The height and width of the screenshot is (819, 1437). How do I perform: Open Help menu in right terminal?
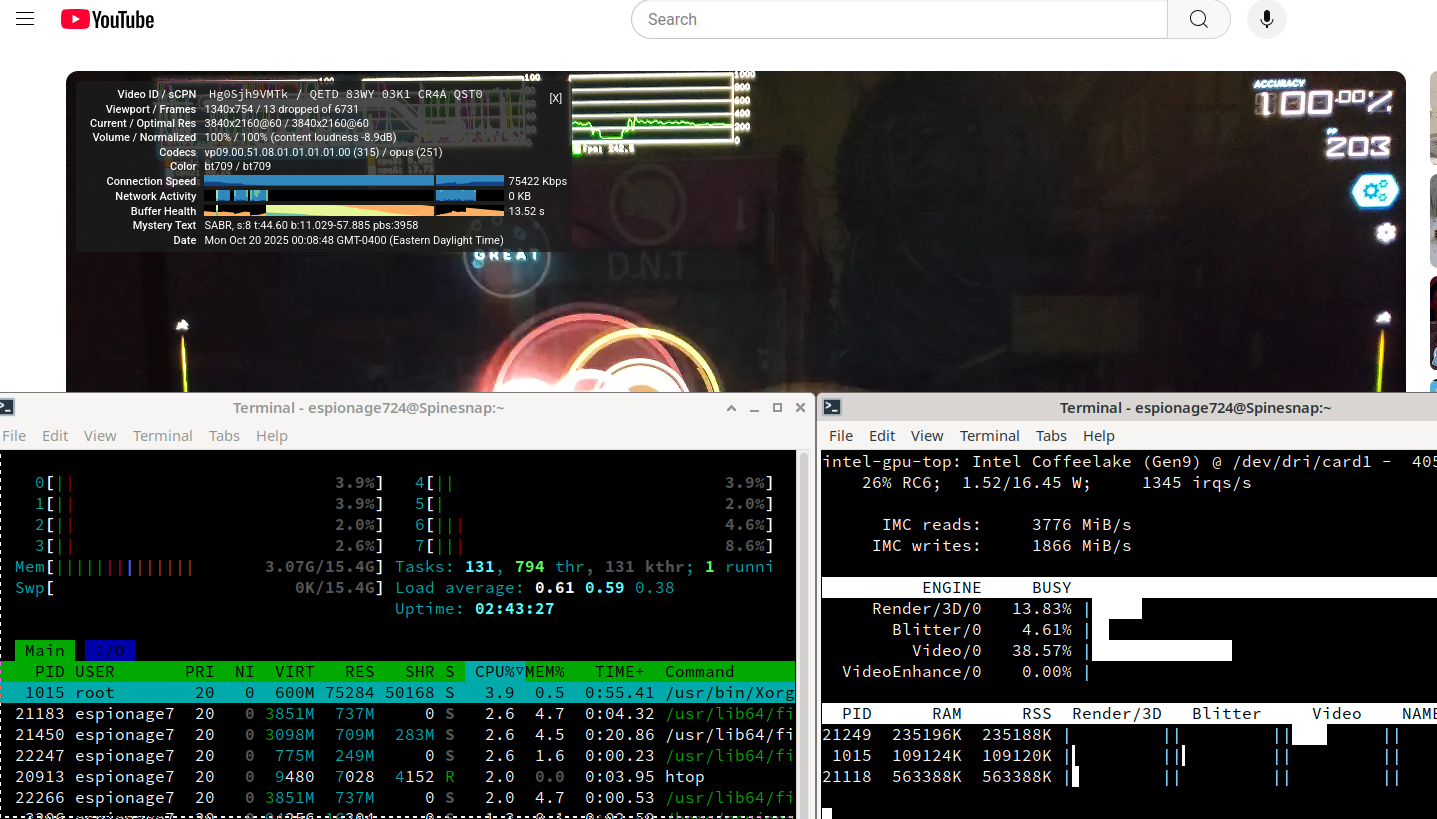[x=1098, y=436]
